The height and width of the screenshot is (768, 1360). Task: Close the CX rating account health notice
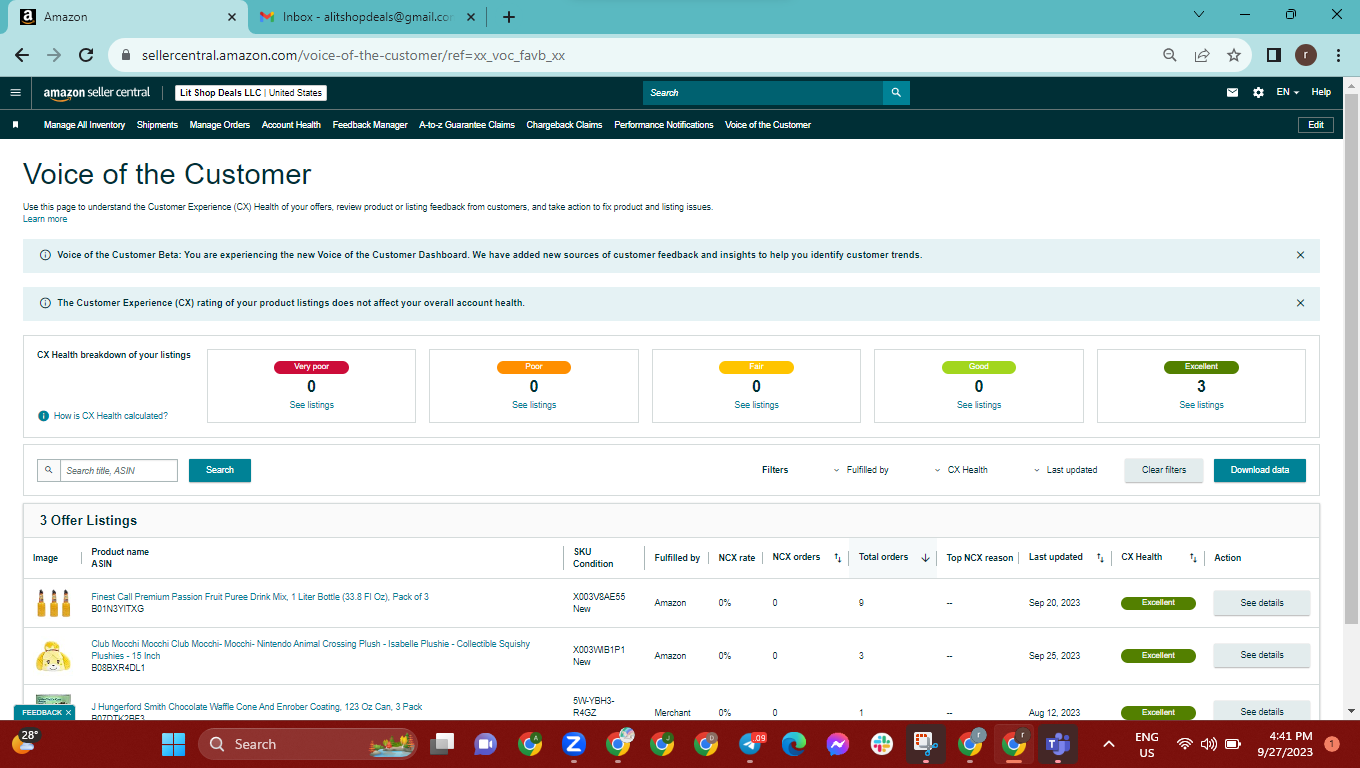pos(1300,303)
